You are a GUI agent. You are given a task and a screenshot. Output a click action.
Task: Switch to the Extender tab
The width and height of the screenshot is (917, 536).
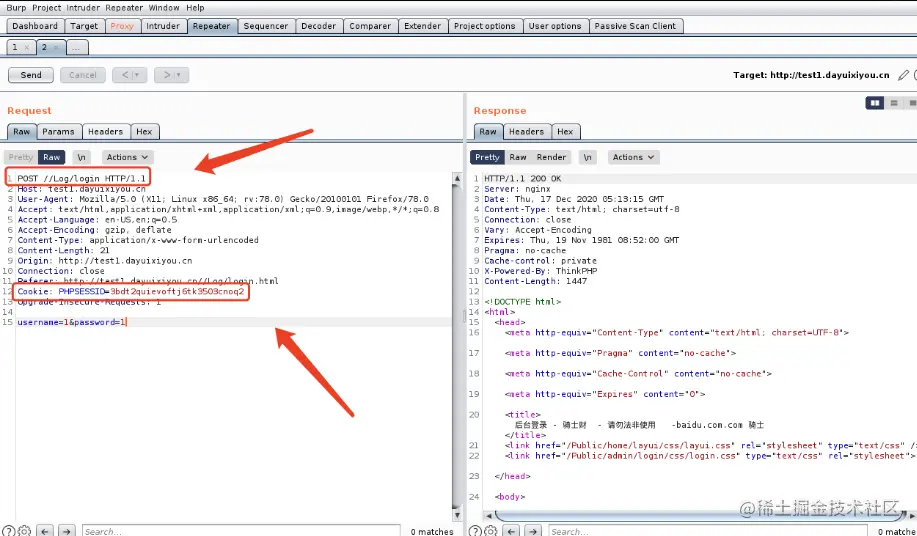(x=422, y=26)
